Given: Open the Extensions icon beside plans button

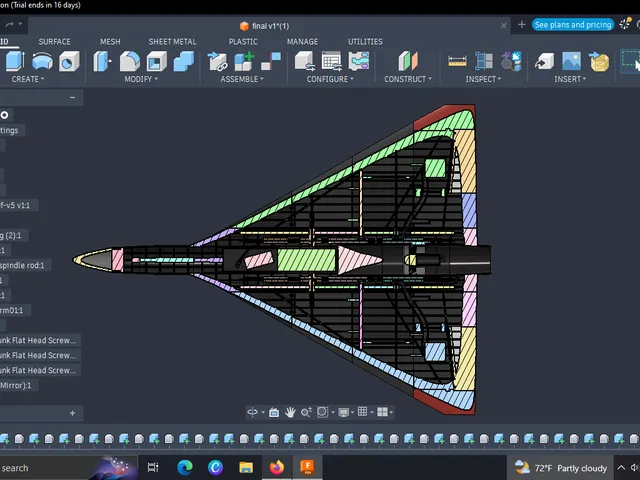Looking at the screenshot, I should pyautogui.click(x=624, y=24).
